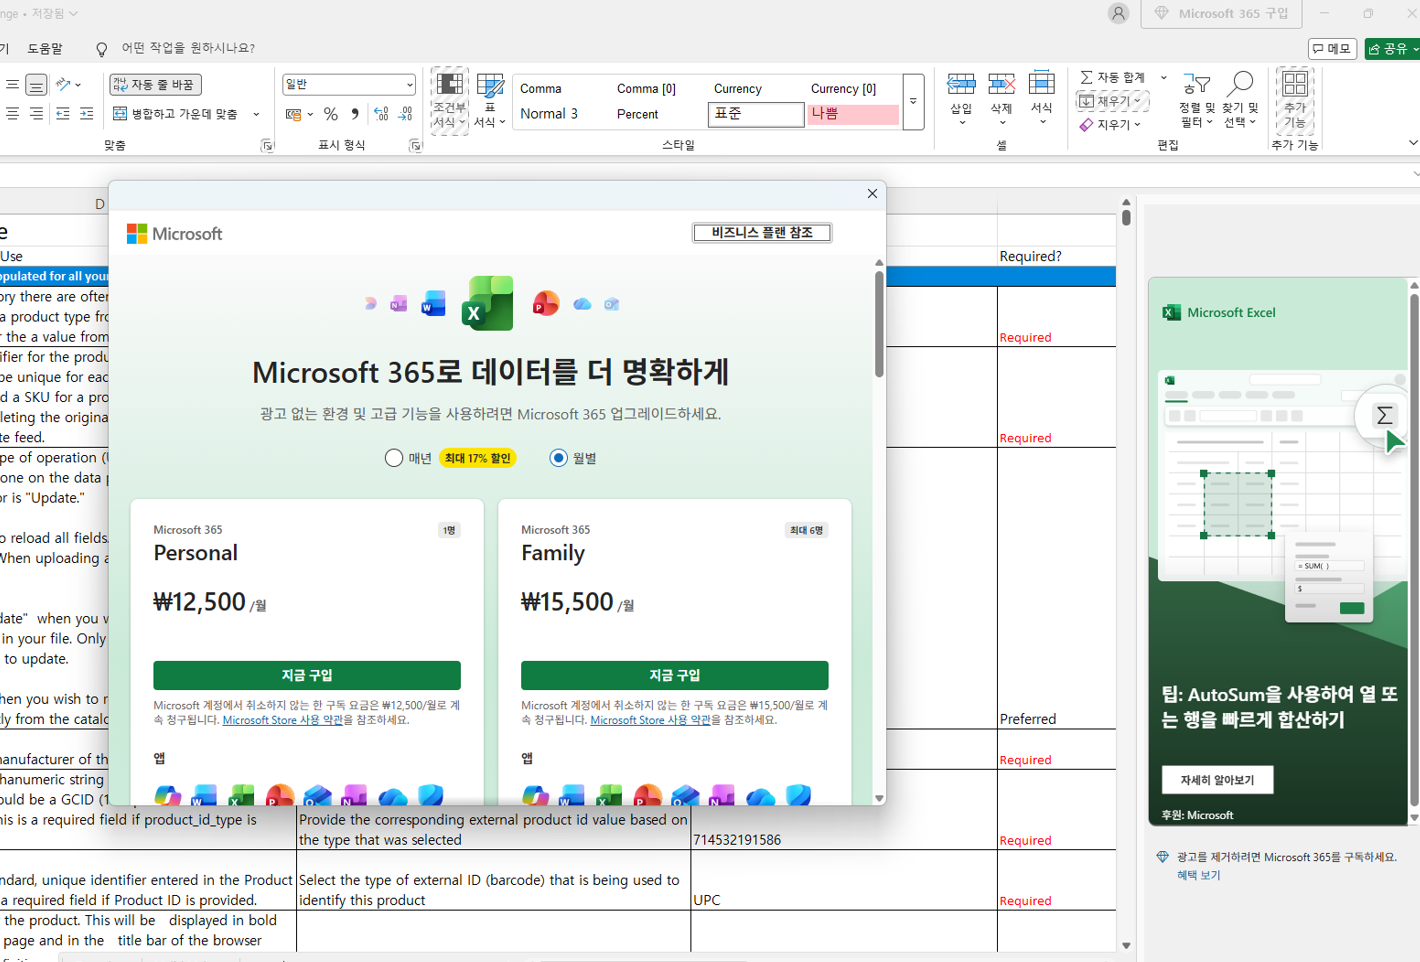
Task: Click AutoSum (자동 합계)
Action: tap(1113, 77)
